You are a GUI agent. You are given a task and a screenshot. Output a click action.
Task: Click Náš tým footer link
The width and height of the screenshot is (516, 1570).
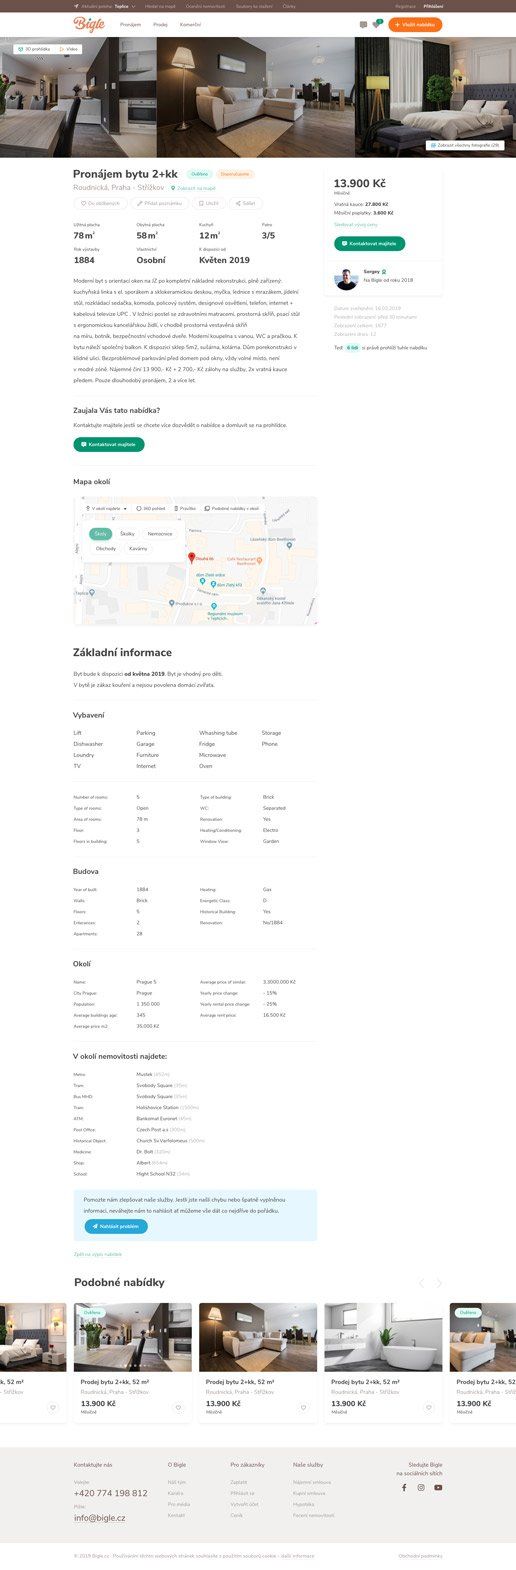click(176, 1482)
